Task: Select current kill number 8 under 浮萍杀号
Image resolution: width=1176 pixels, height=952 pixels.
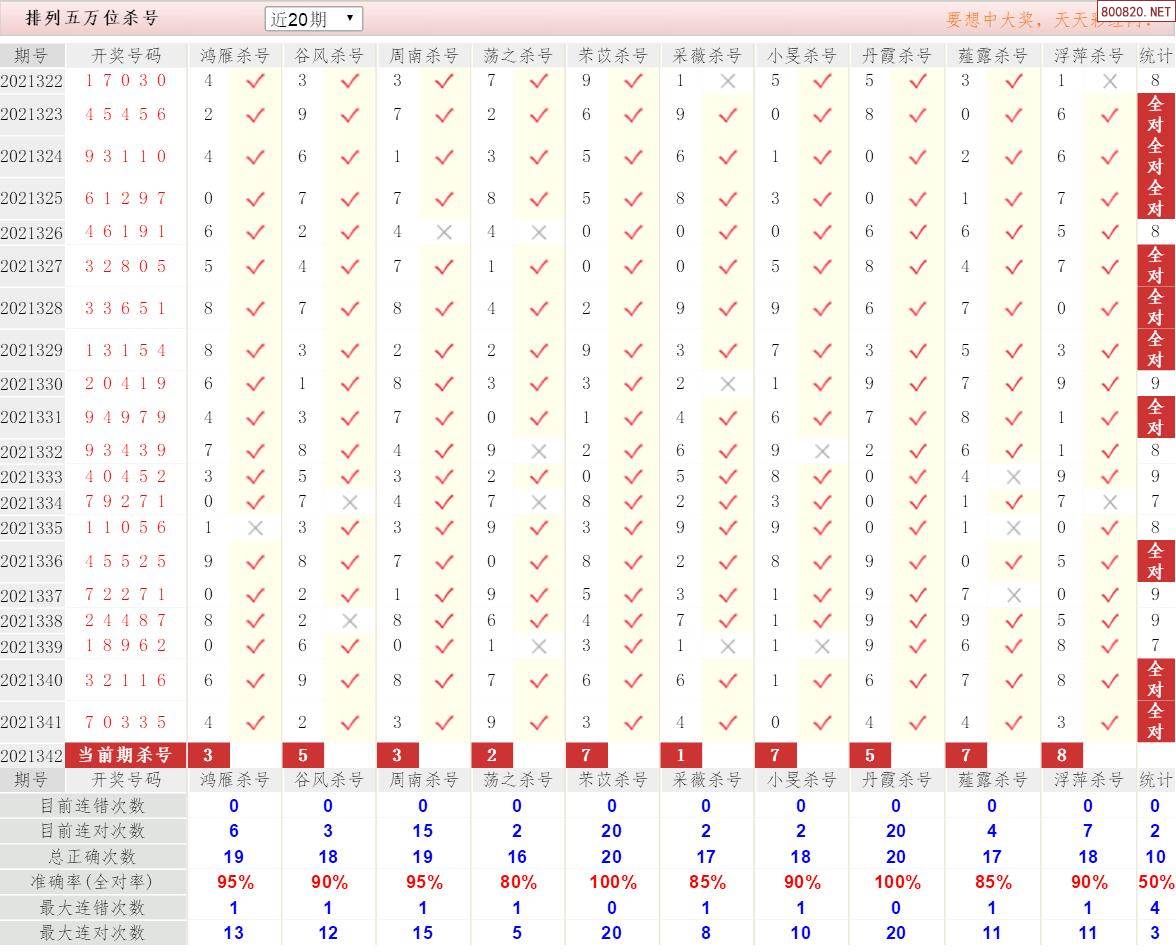Action: (1062, 755)
